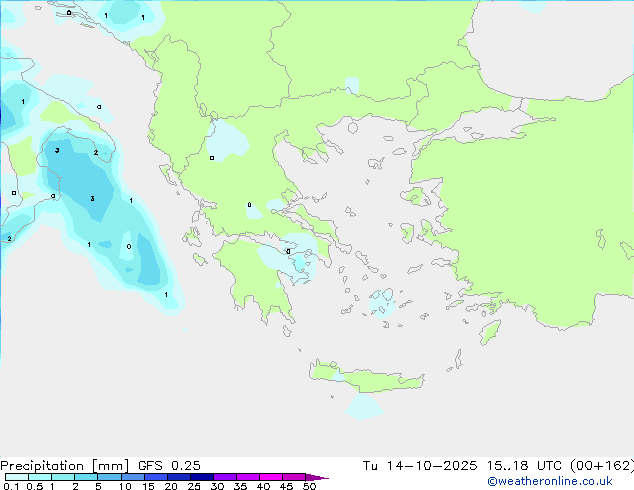Viewport: 634px width, 490px height.
Task: Select the 'GFS 0.25' model label
Action: click(169, 466)
